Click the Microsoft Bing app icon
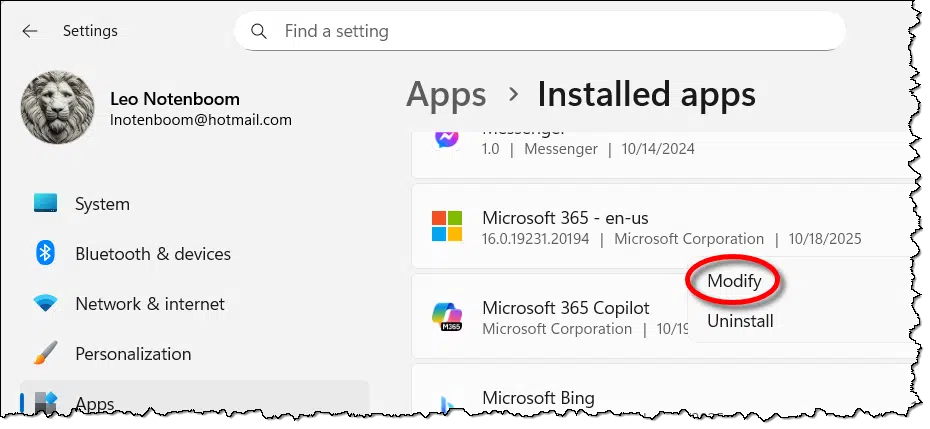Screen dimensions: 930x429 tap(446, 402)
